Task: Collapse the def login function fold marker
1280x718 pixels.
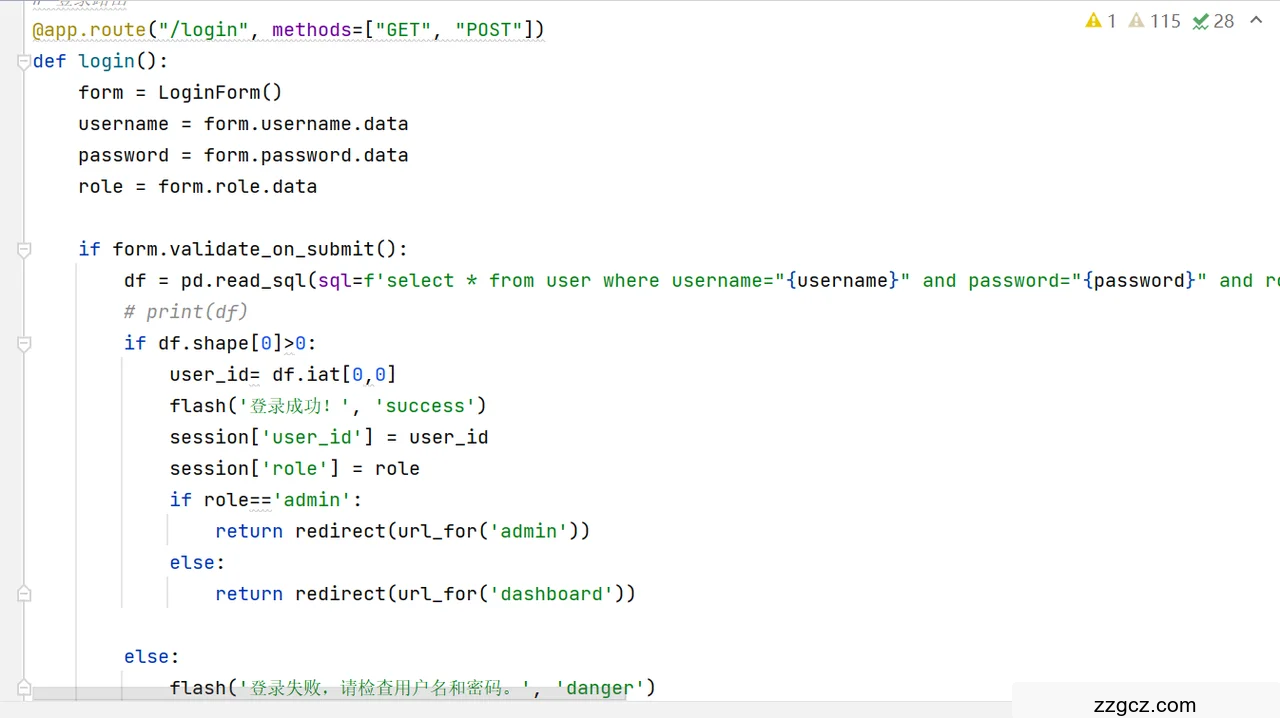Action: 24,62
